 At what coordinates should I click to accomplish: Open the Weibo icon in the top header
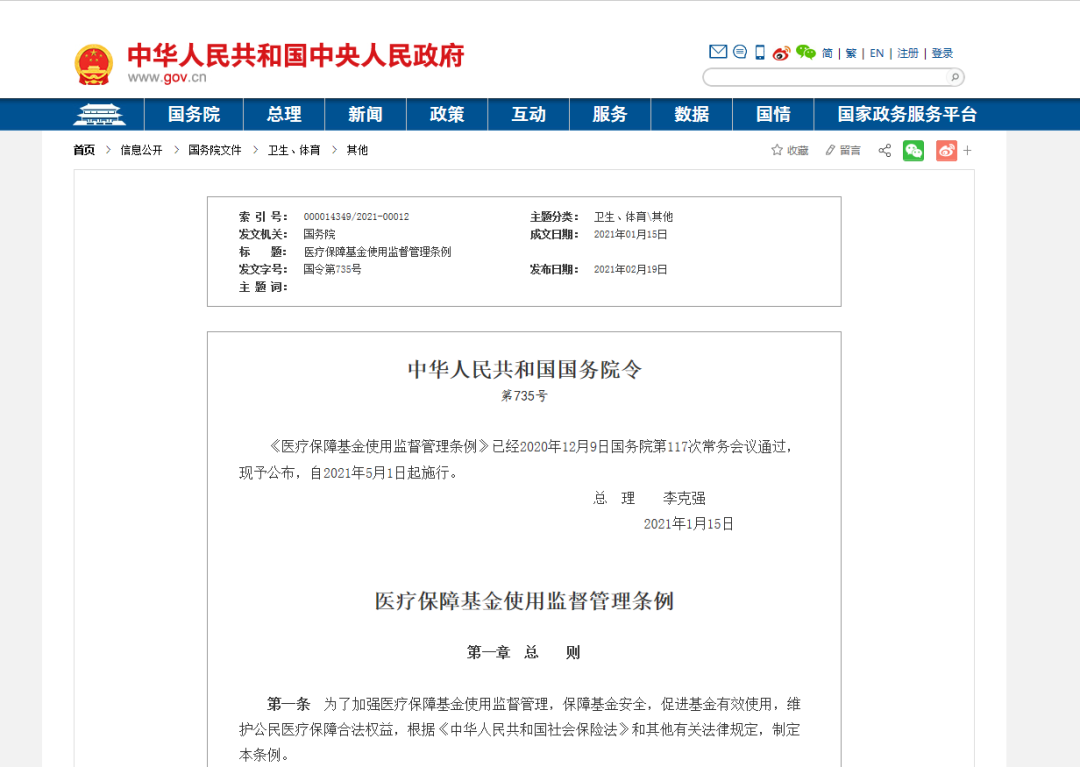click(781, 52)
